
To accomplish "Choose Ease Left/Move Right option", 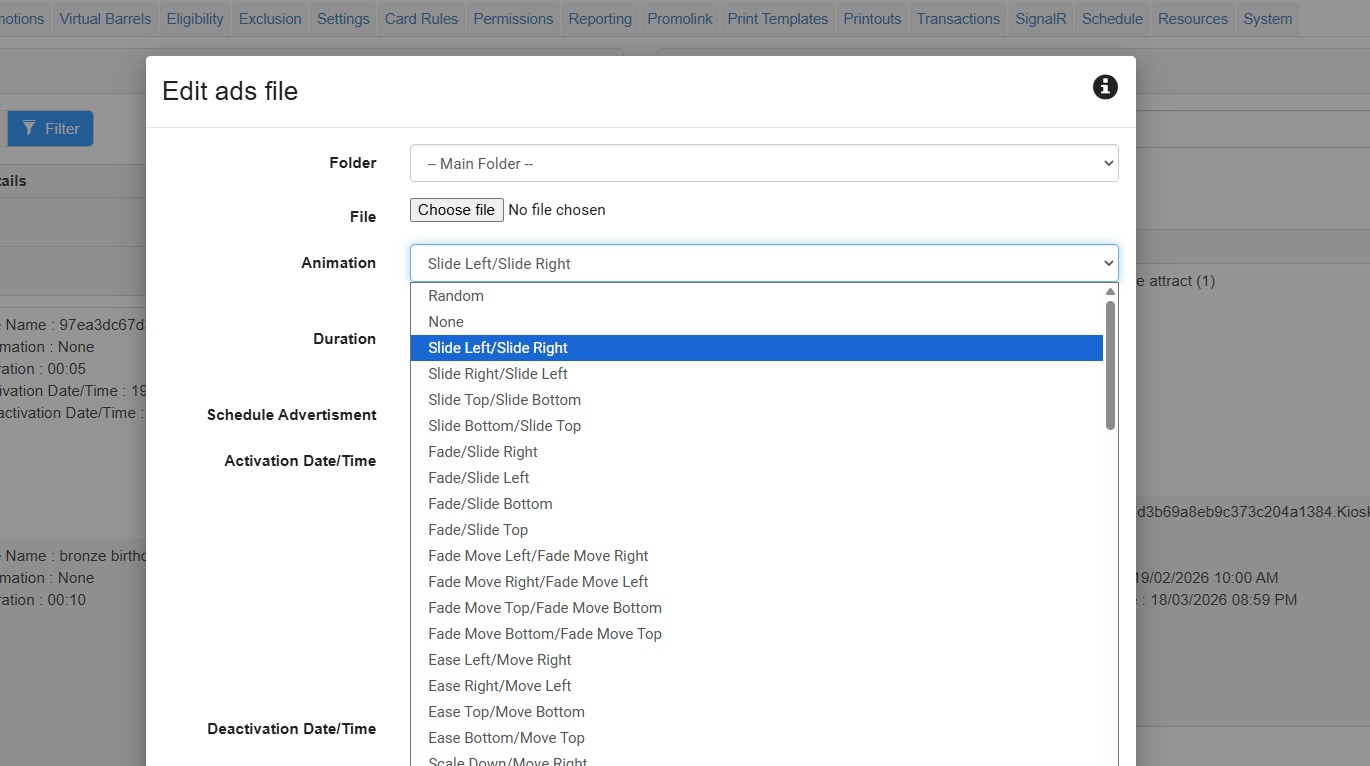I will 500,660.
